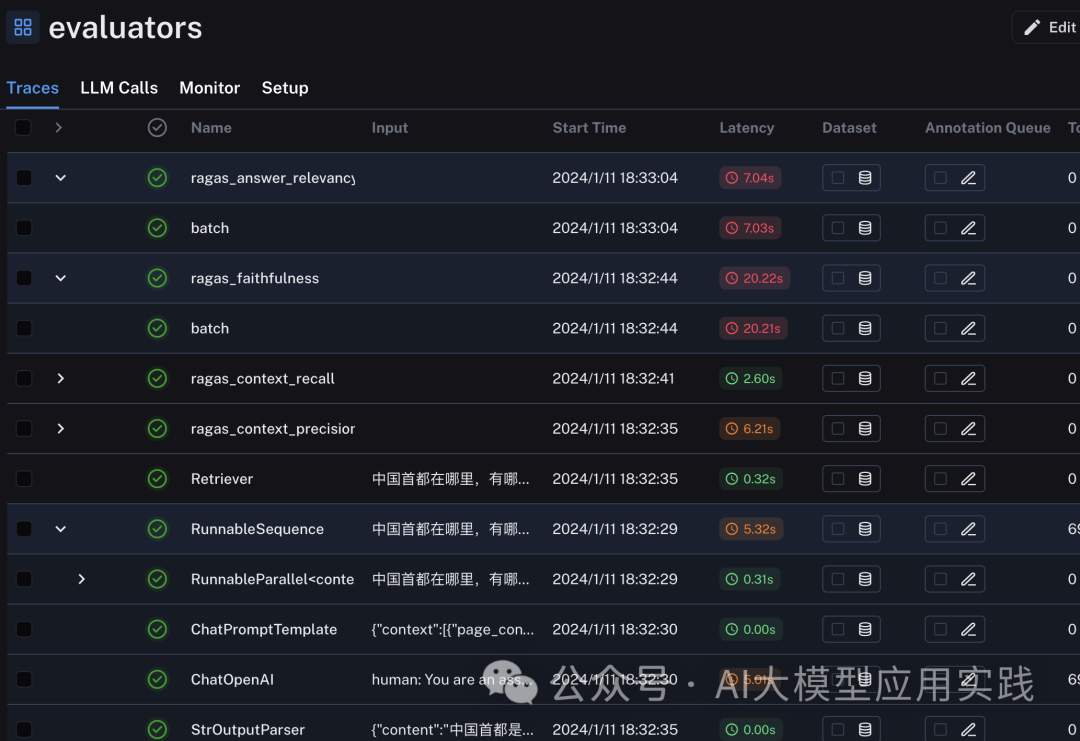The height and width of the screenshot is (741, 1080).
Task: Open the RunnableSequence trace name
Action: click(257, 529)
